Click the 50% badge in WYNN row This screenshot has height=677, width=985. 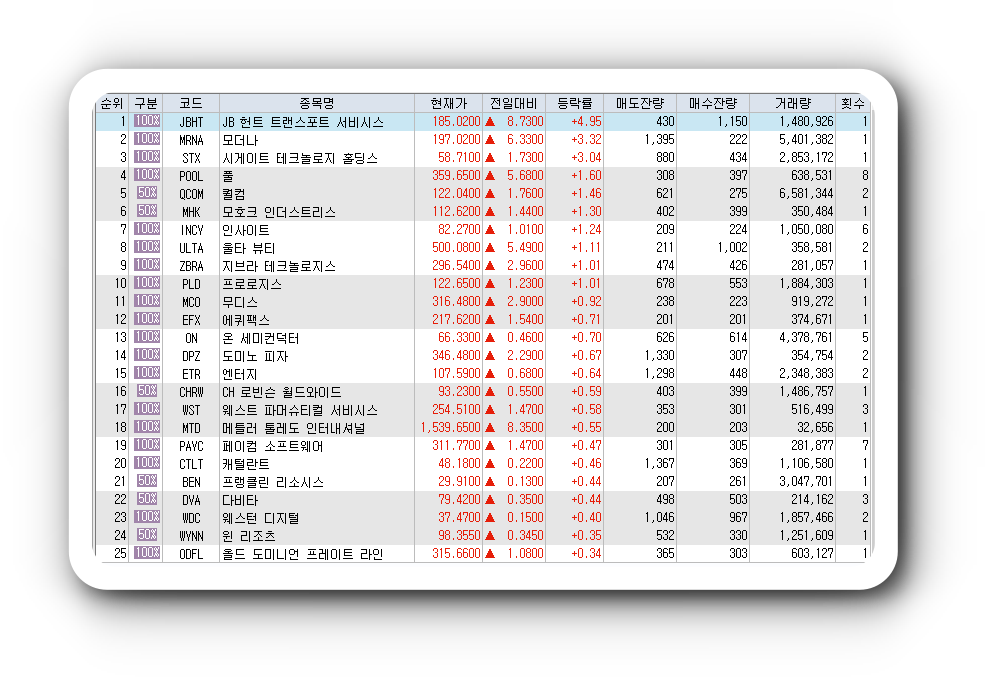point(147,535)
